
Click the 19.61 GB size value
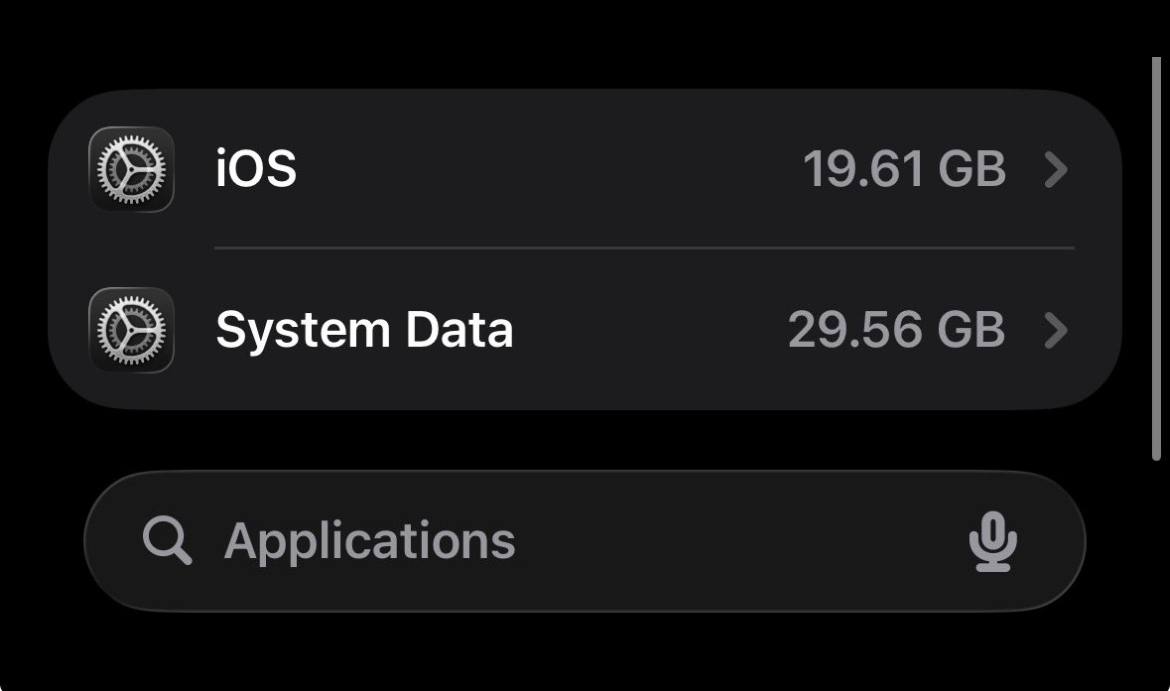[904, 170]
